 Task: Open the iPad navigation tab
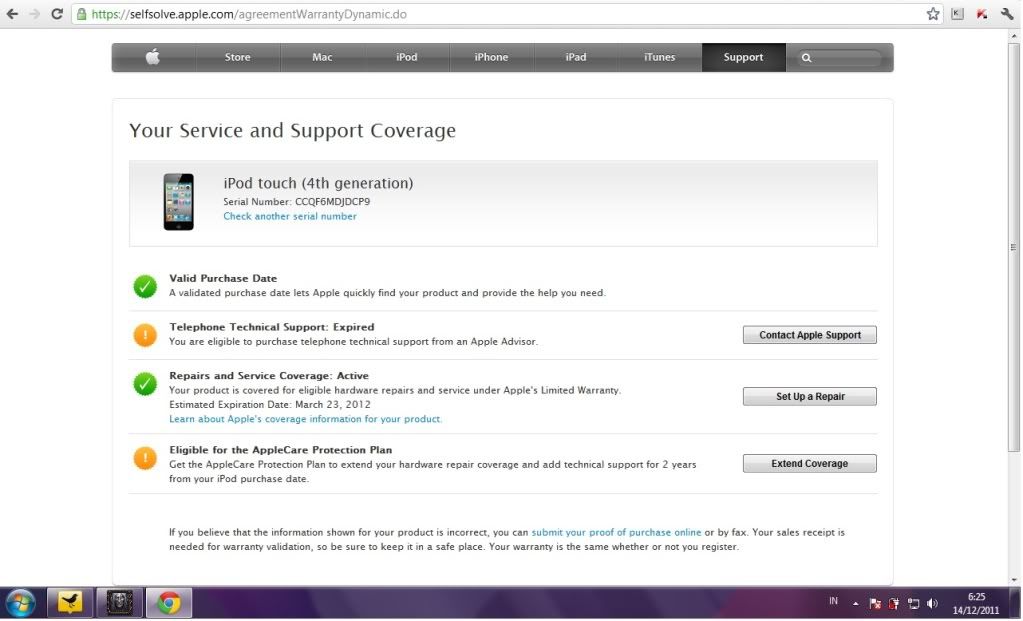[x=575, y=57]
